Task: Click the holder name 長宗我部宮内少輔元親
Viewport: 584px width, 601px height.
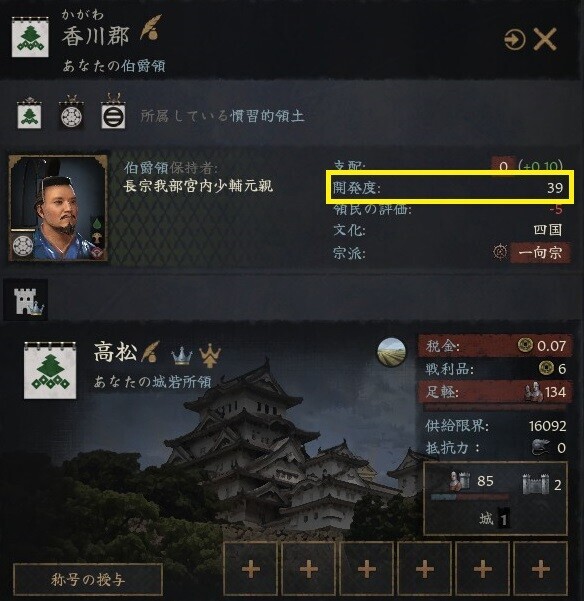Action: 198,186
